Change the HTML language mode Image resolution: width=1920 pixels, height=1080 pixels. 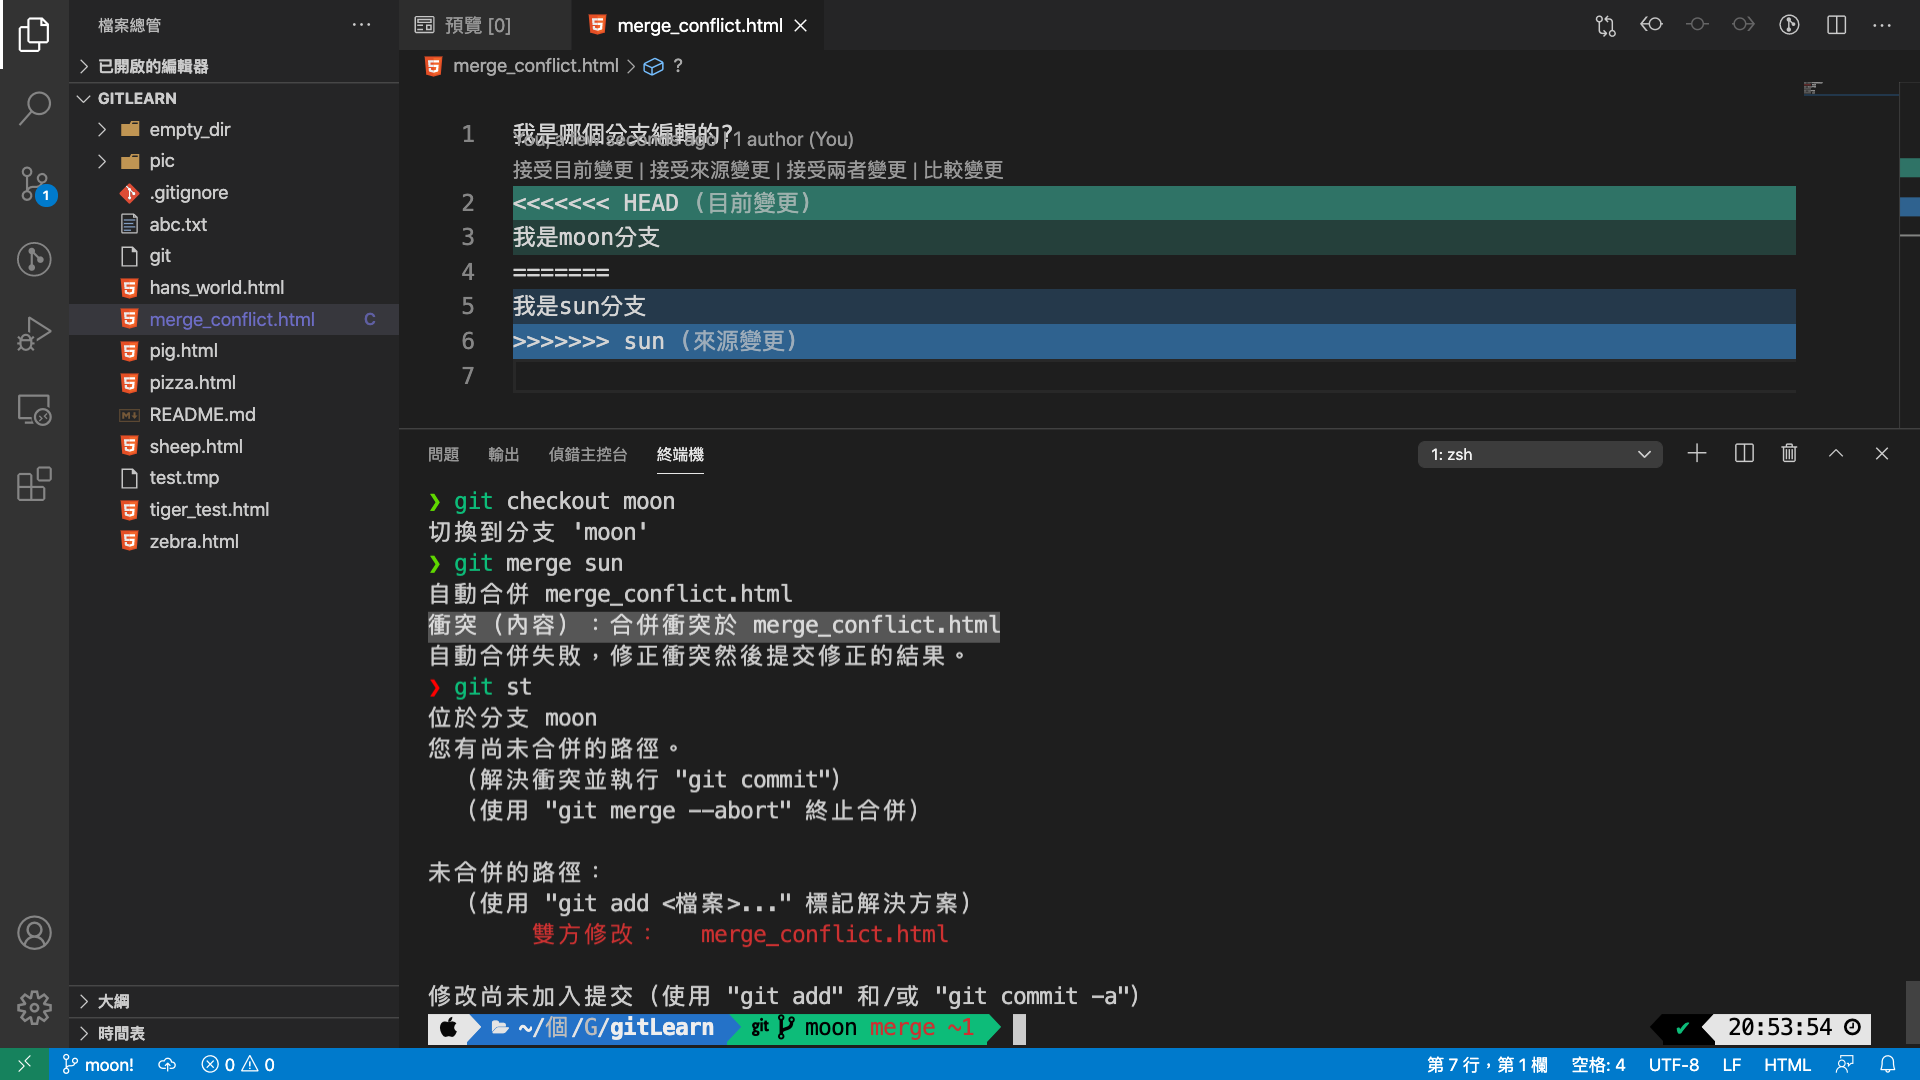click(x=1787, y=1065)
